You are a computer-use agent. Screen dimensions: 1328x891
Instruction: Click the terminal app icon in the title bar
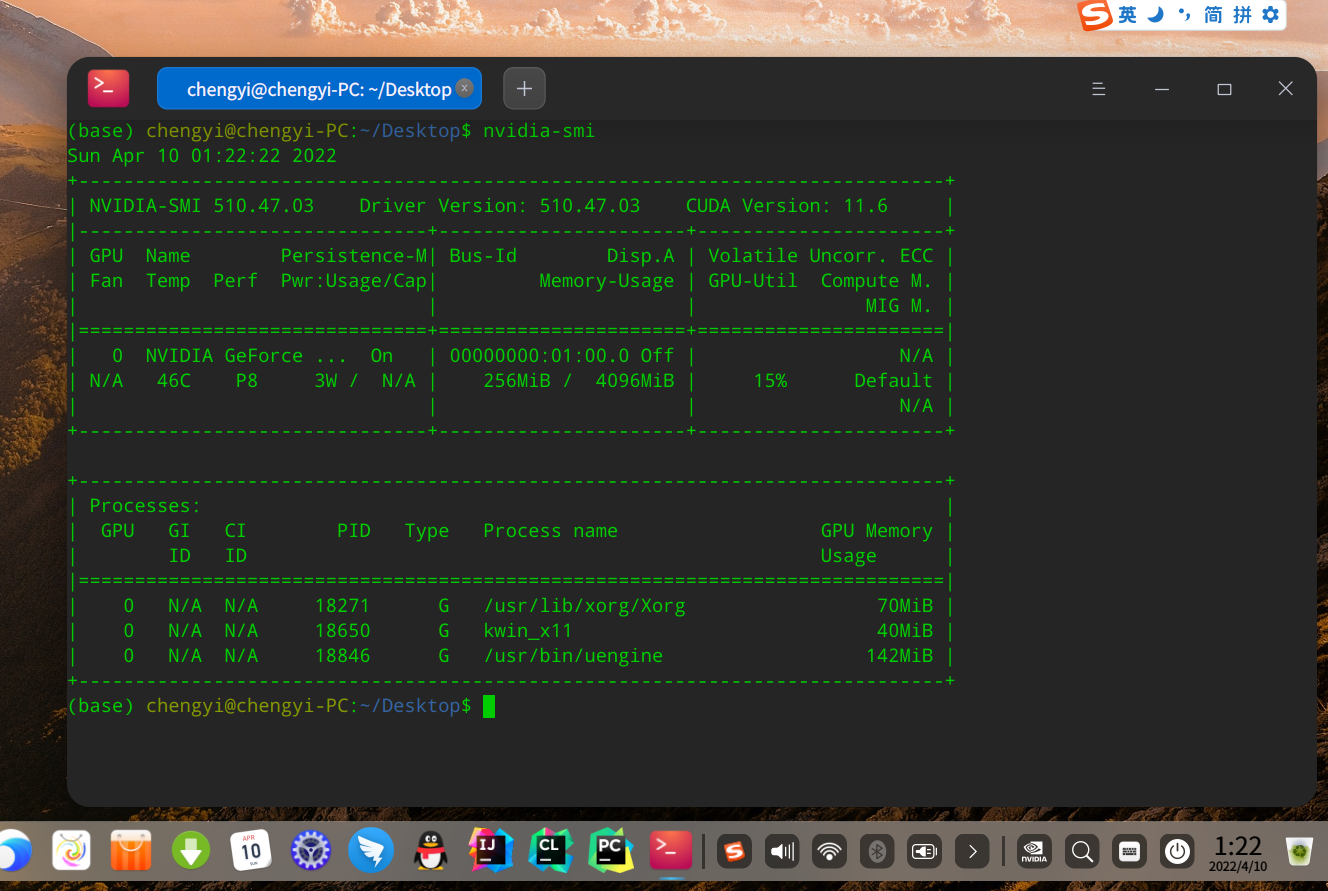(x=108, y=89)
